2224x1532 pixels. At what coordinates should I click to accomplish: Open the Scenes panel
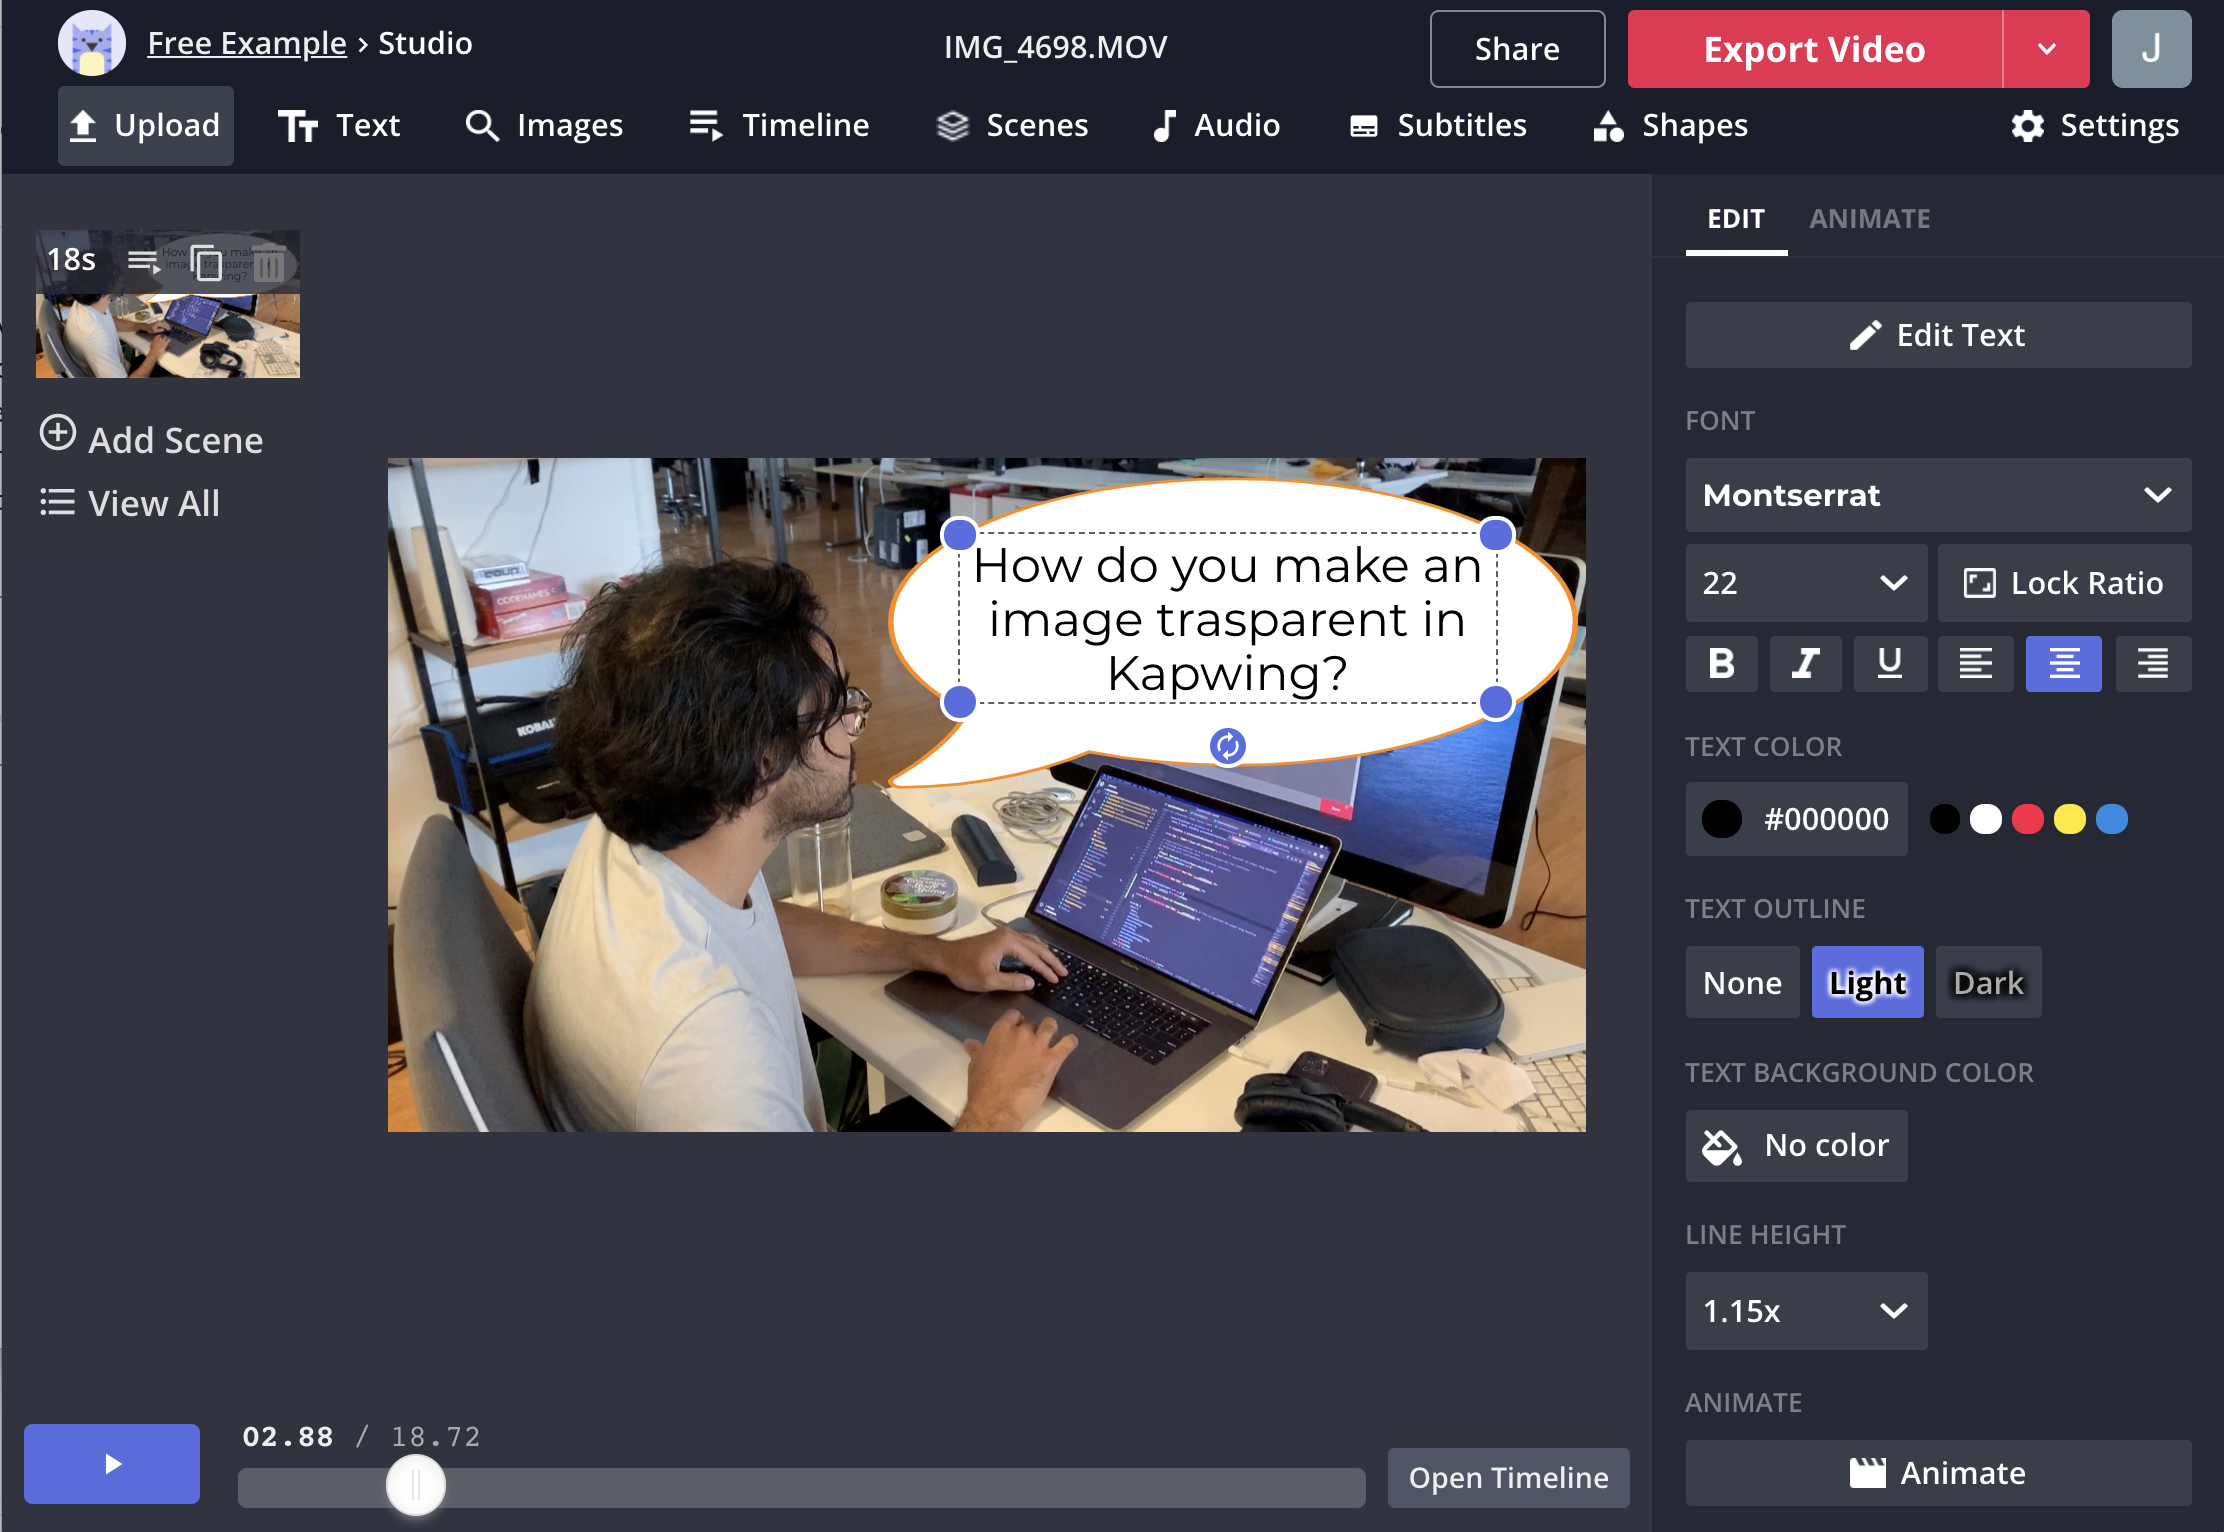(x=1012, y=124)
